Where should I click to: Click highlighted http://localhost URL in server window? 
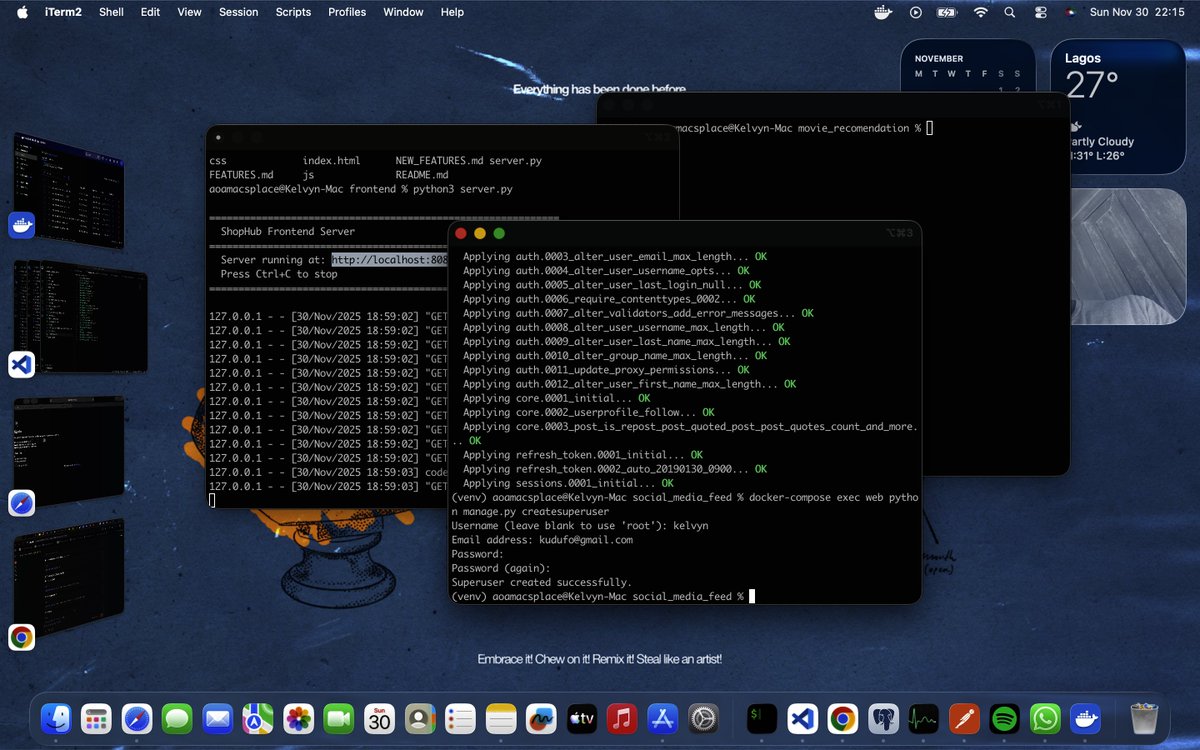(389, 260)
